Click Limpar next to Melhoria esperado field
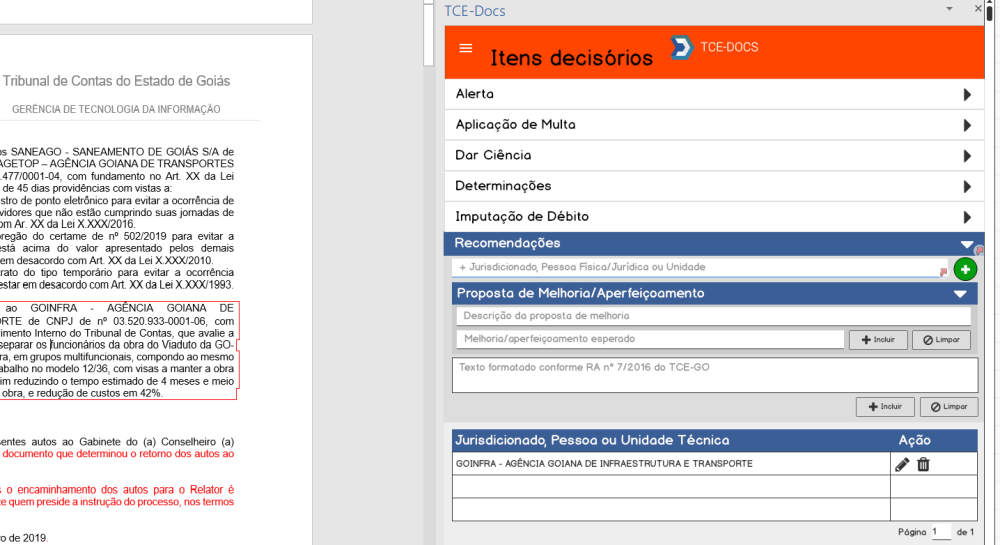This screenshot has height=545, width=1000. (941, 340)
